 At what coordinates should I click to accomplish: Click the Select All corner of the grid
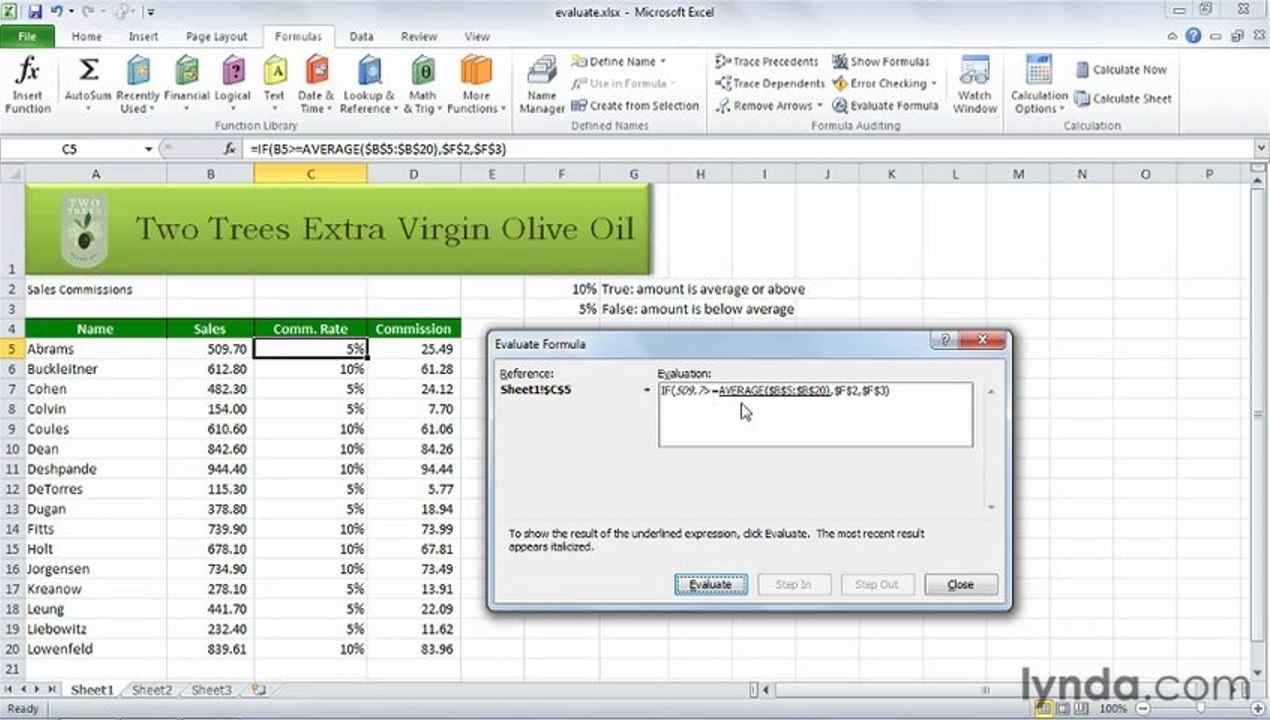(12, 174)
